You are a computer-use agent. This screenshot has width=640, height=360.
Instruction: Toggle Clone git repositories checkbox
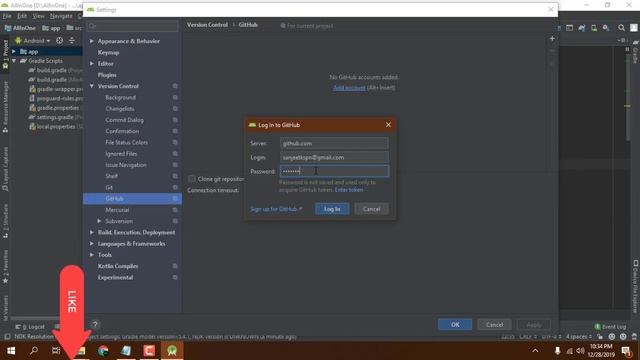tap(191, 179)
